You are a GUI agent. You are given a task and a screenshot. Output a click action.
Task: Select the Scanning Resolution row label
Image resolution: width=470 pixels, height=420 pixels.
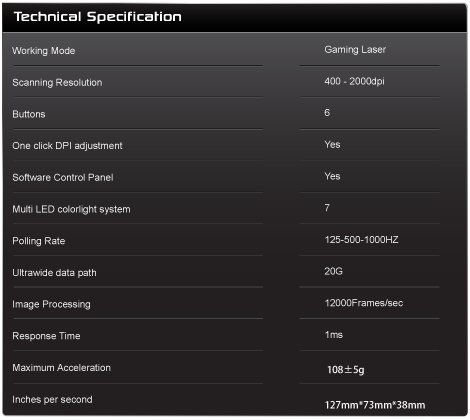(57, 82)
